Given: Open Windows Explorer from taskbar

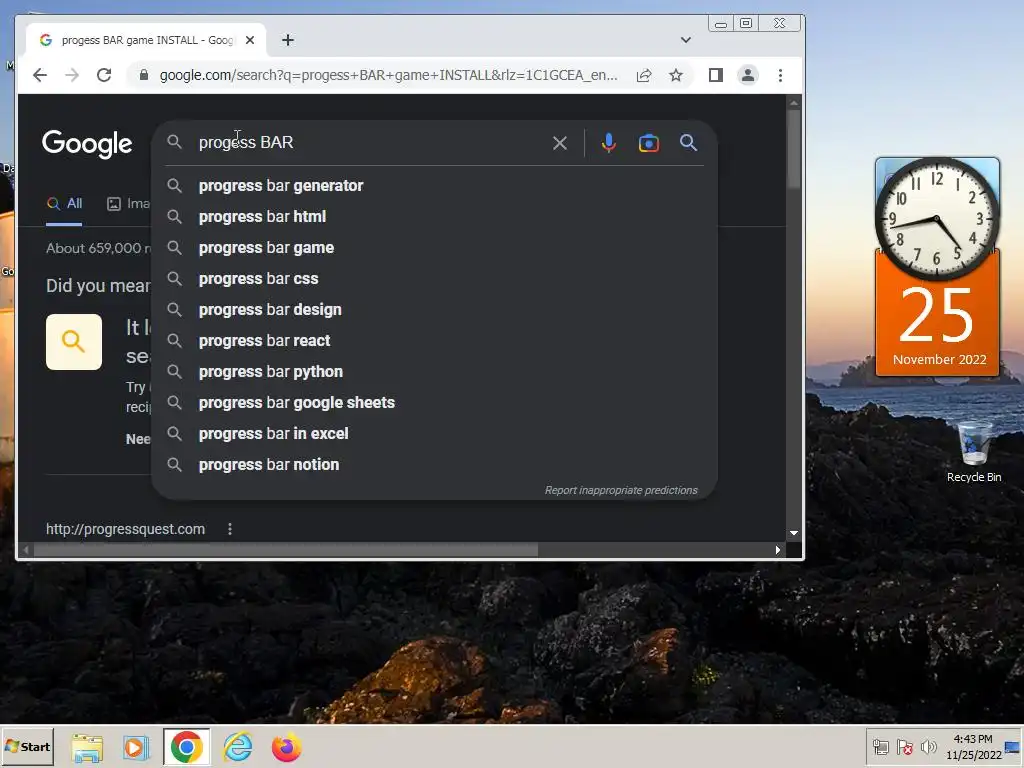Looking at the screenshot, I should (x=87, y=747).
